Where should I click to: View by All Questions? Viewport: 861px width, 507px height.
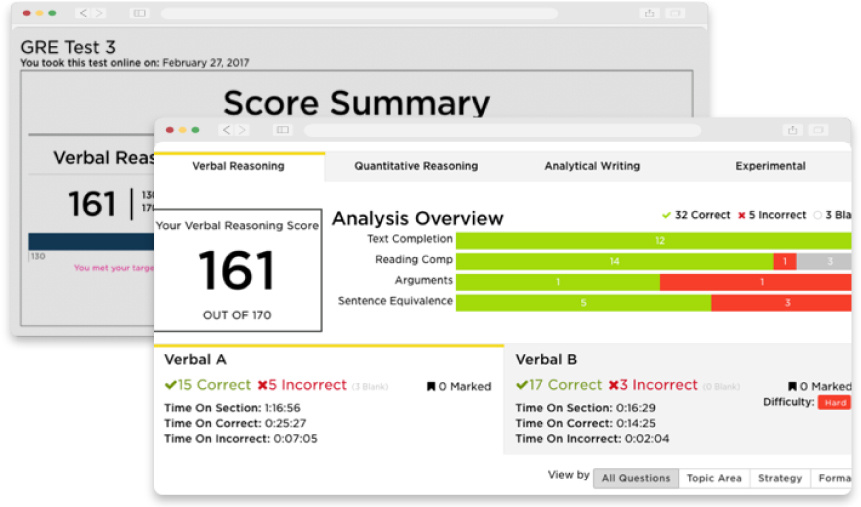point(636,479)
